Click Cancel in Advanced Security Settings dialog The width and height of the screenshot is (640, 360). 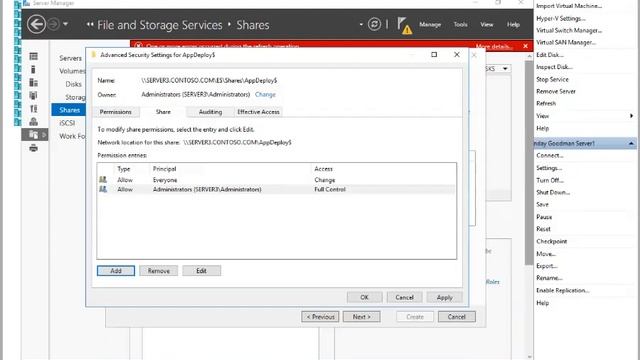pyautogui.click(x=404, y=297)
